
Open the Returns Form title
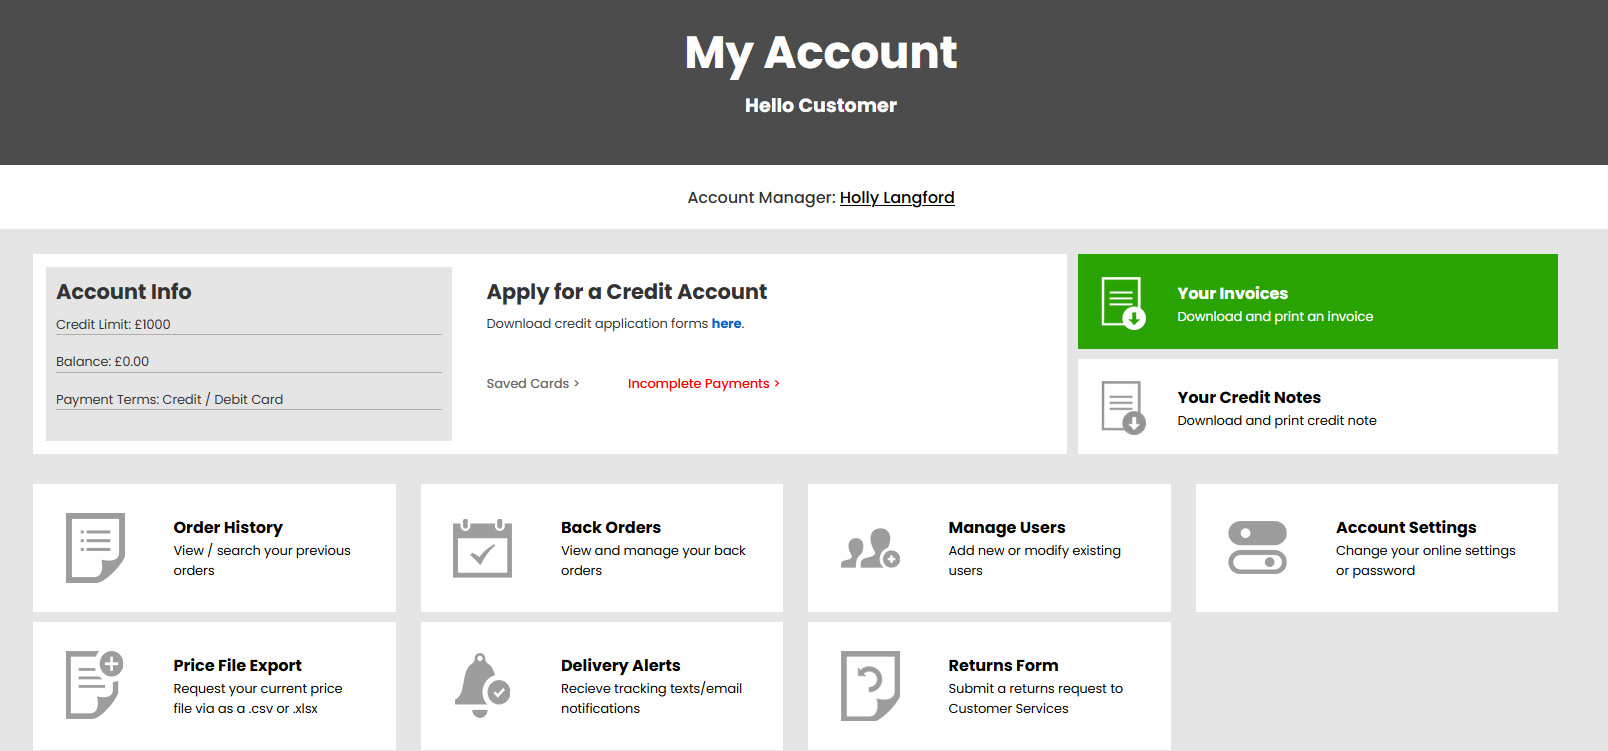(1003, 665)
